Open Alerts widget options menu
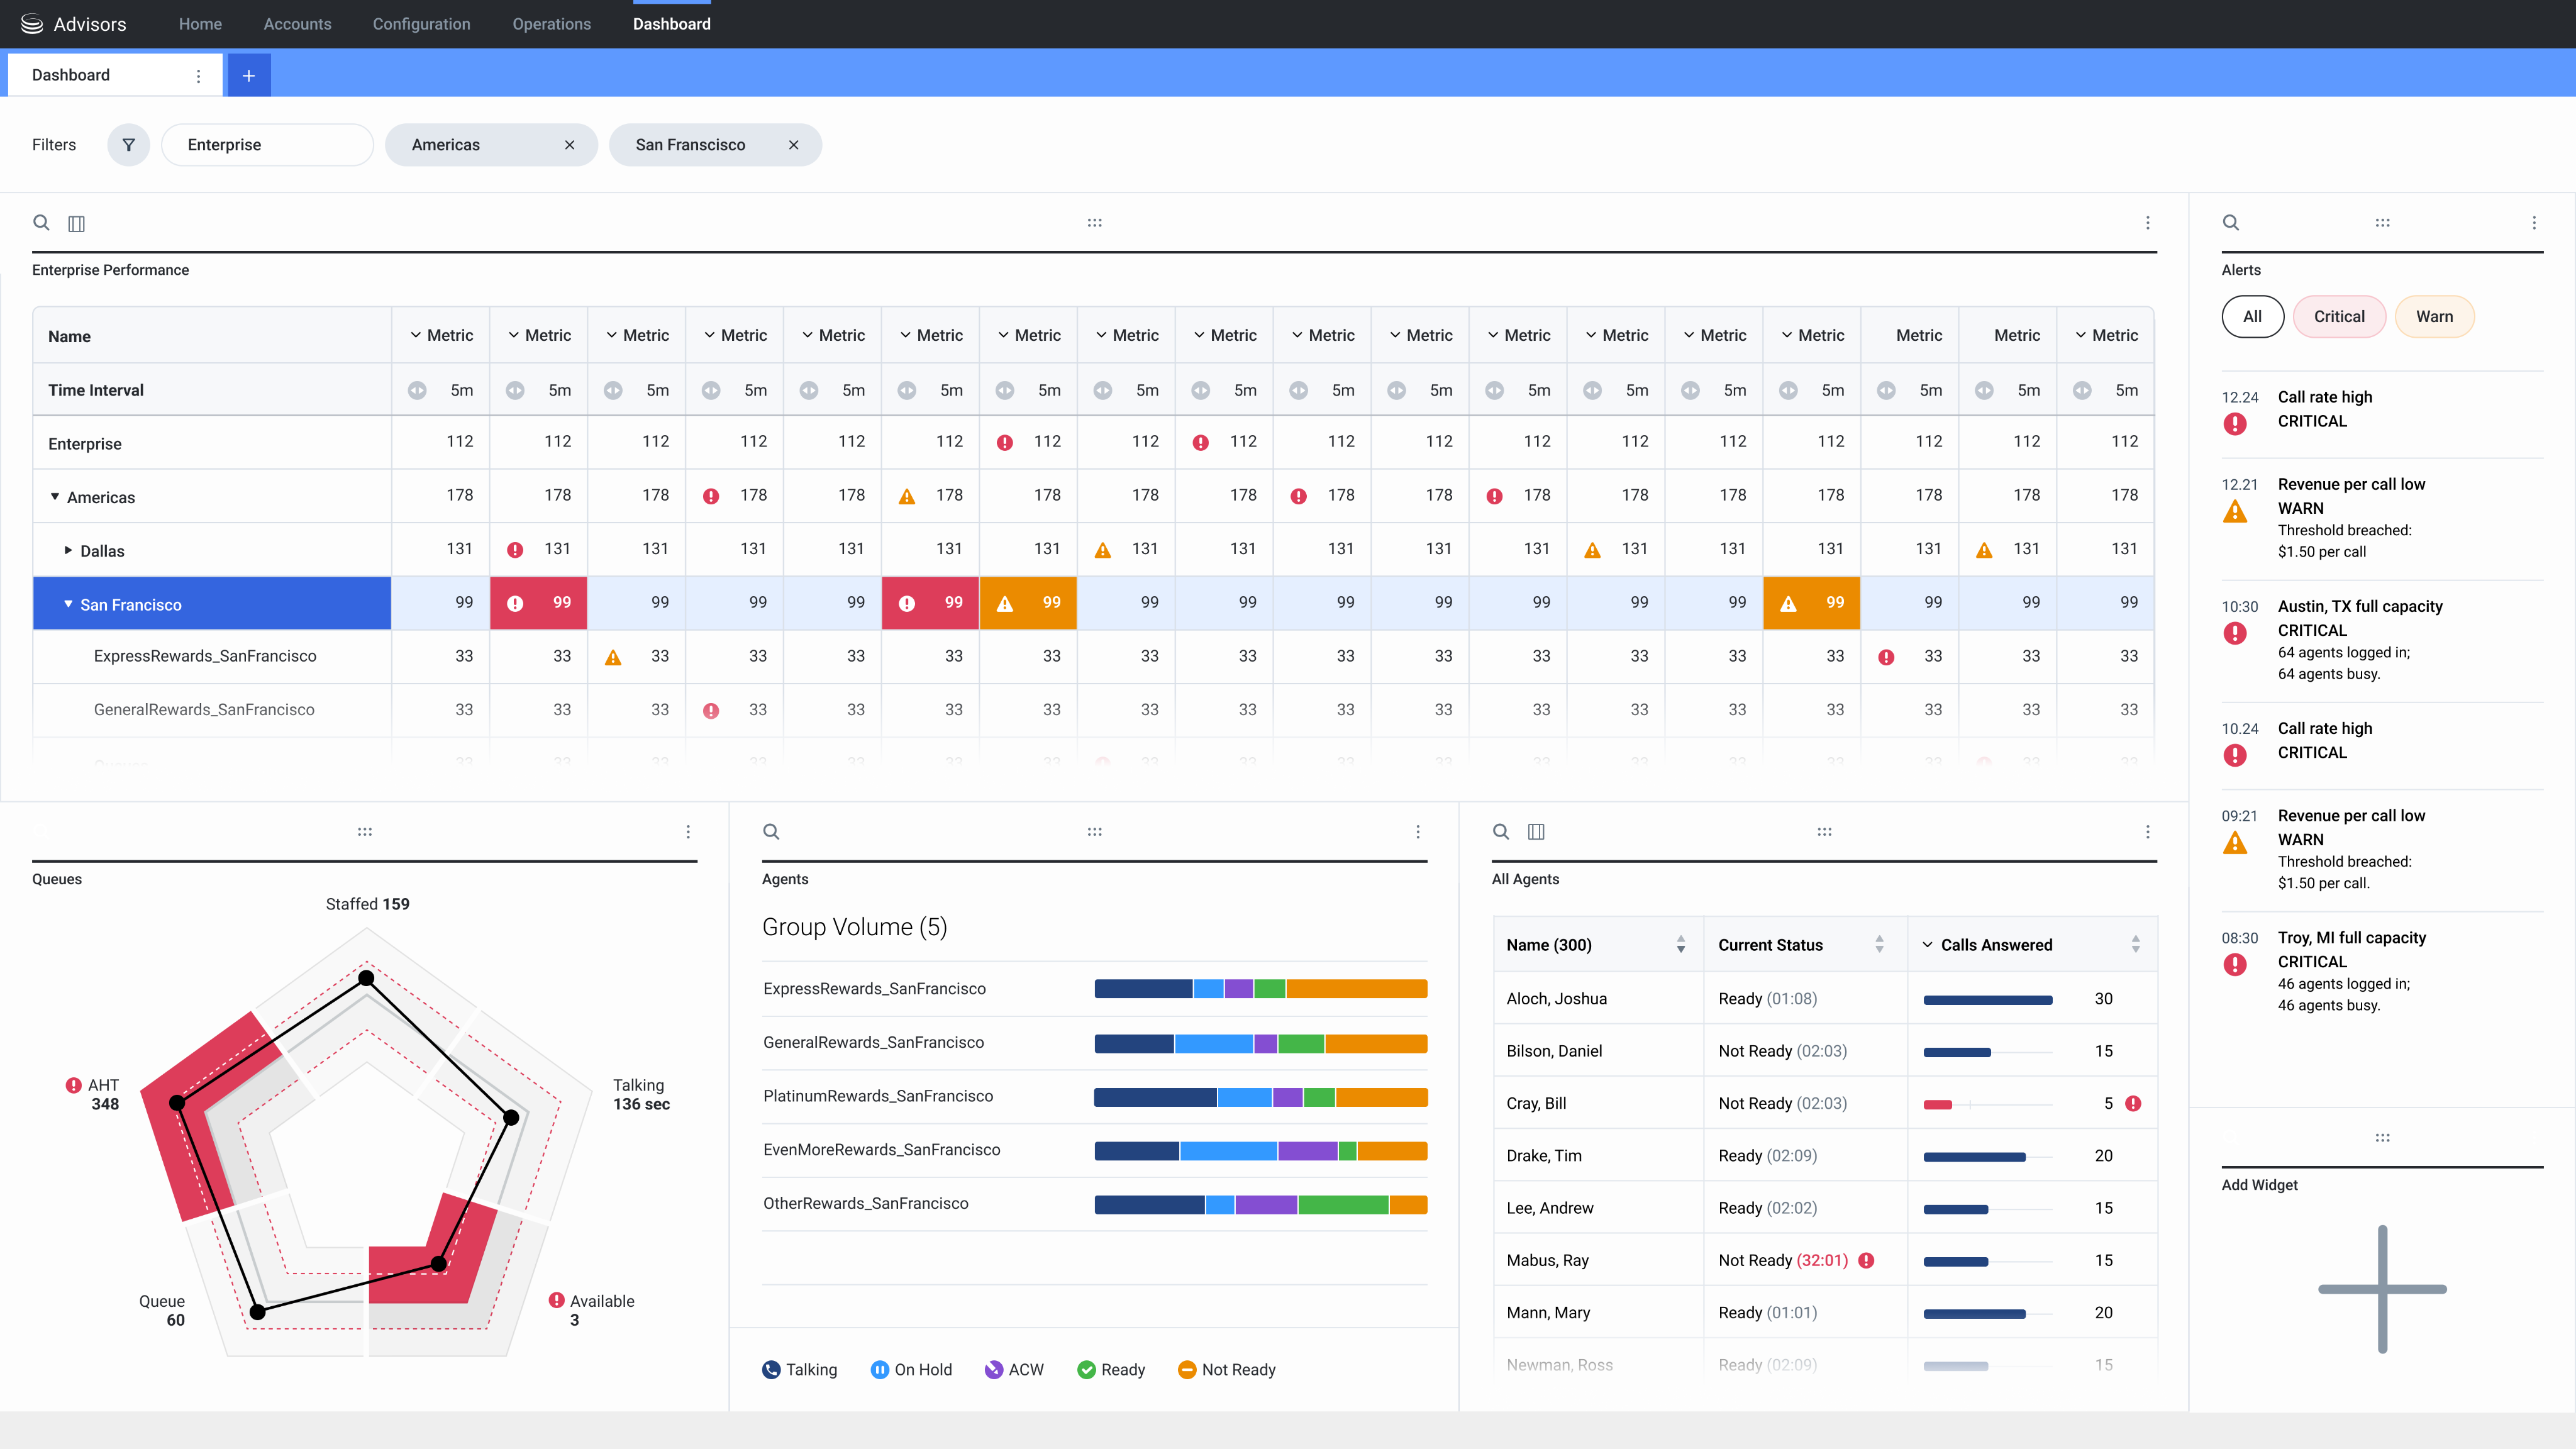This screenshot has height=1449, width=2576. click(2534, 223)
